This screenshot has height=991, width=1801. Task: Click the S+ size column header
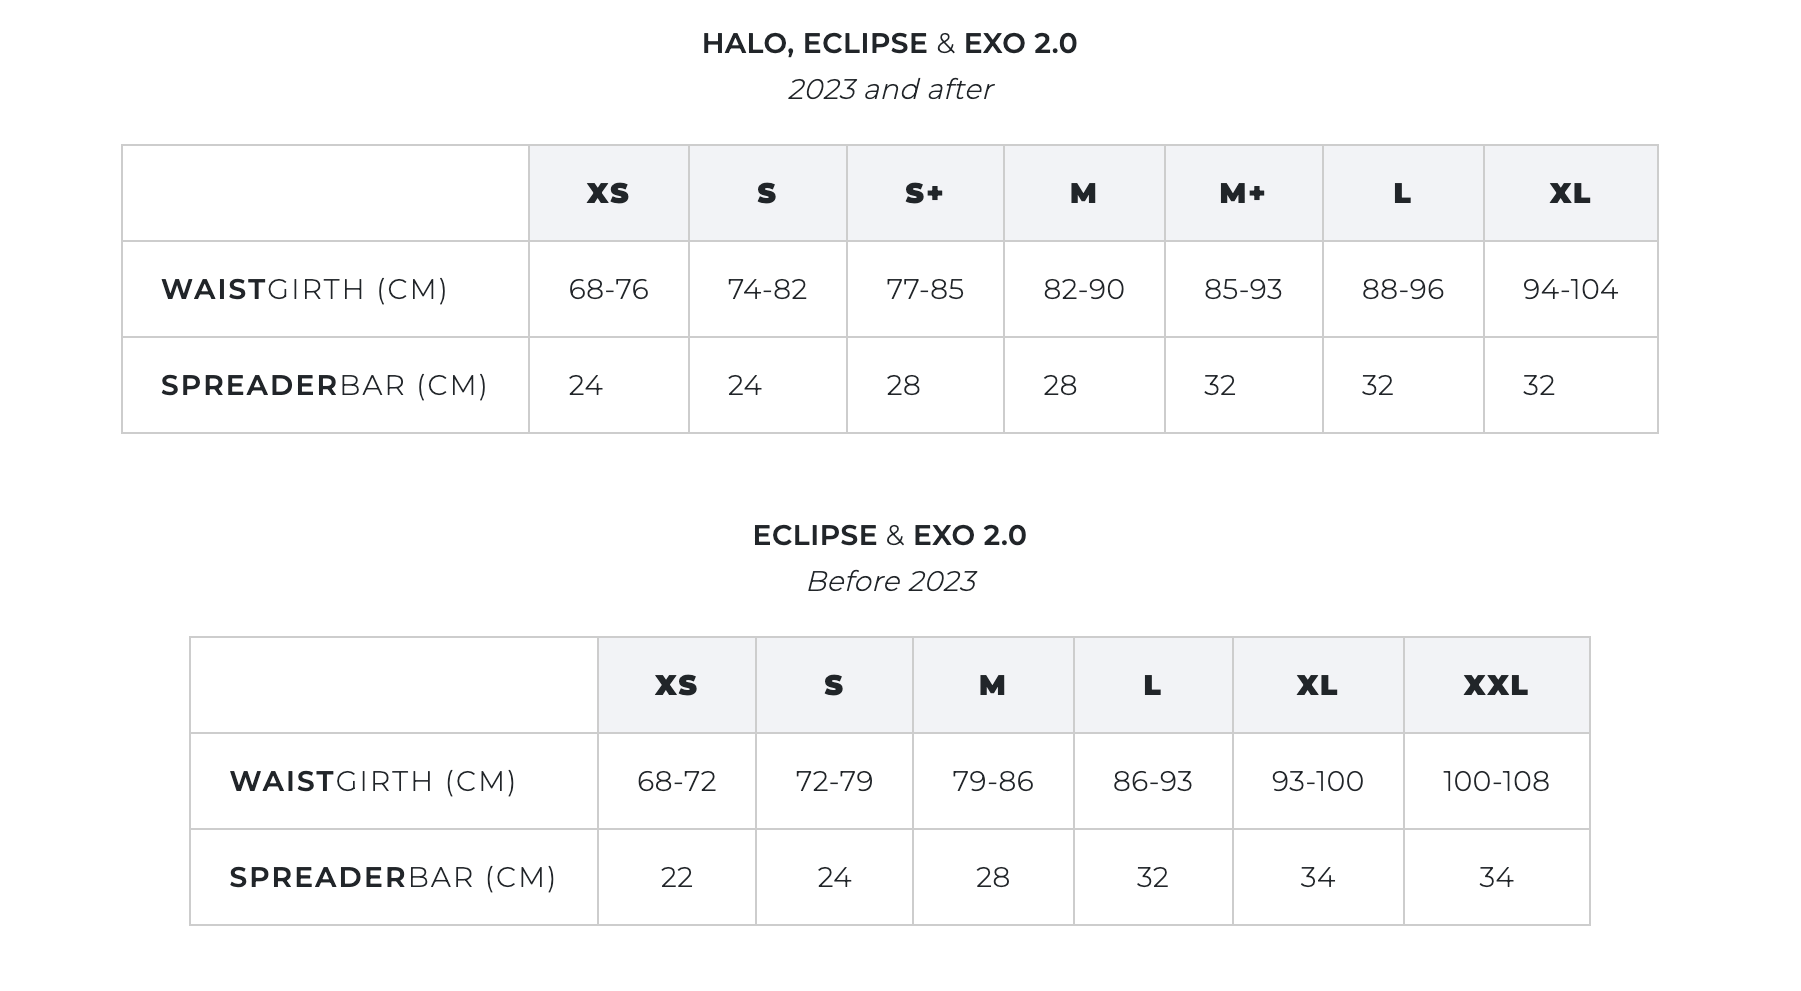click(x=924, y=193)
